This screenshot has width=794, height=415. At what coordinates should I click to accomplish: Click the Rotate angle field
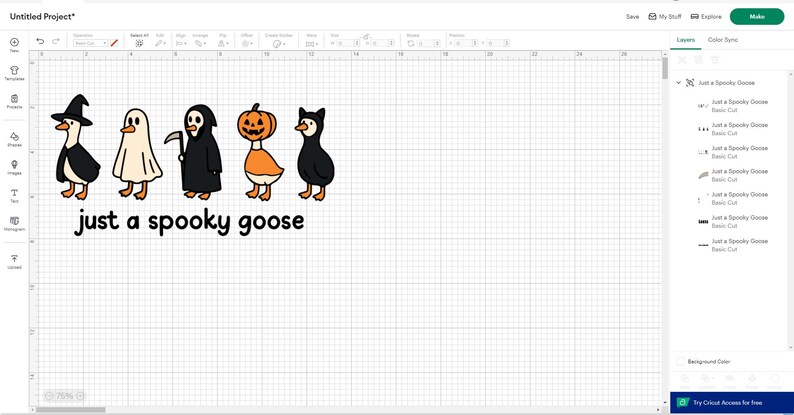click(428, 44)
